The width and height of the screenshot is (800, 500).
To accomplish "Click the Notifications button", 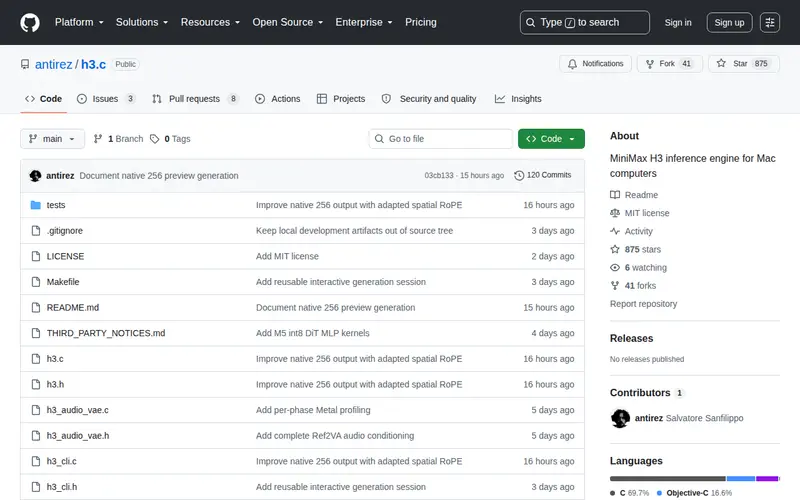I will (x=595, y=64).
